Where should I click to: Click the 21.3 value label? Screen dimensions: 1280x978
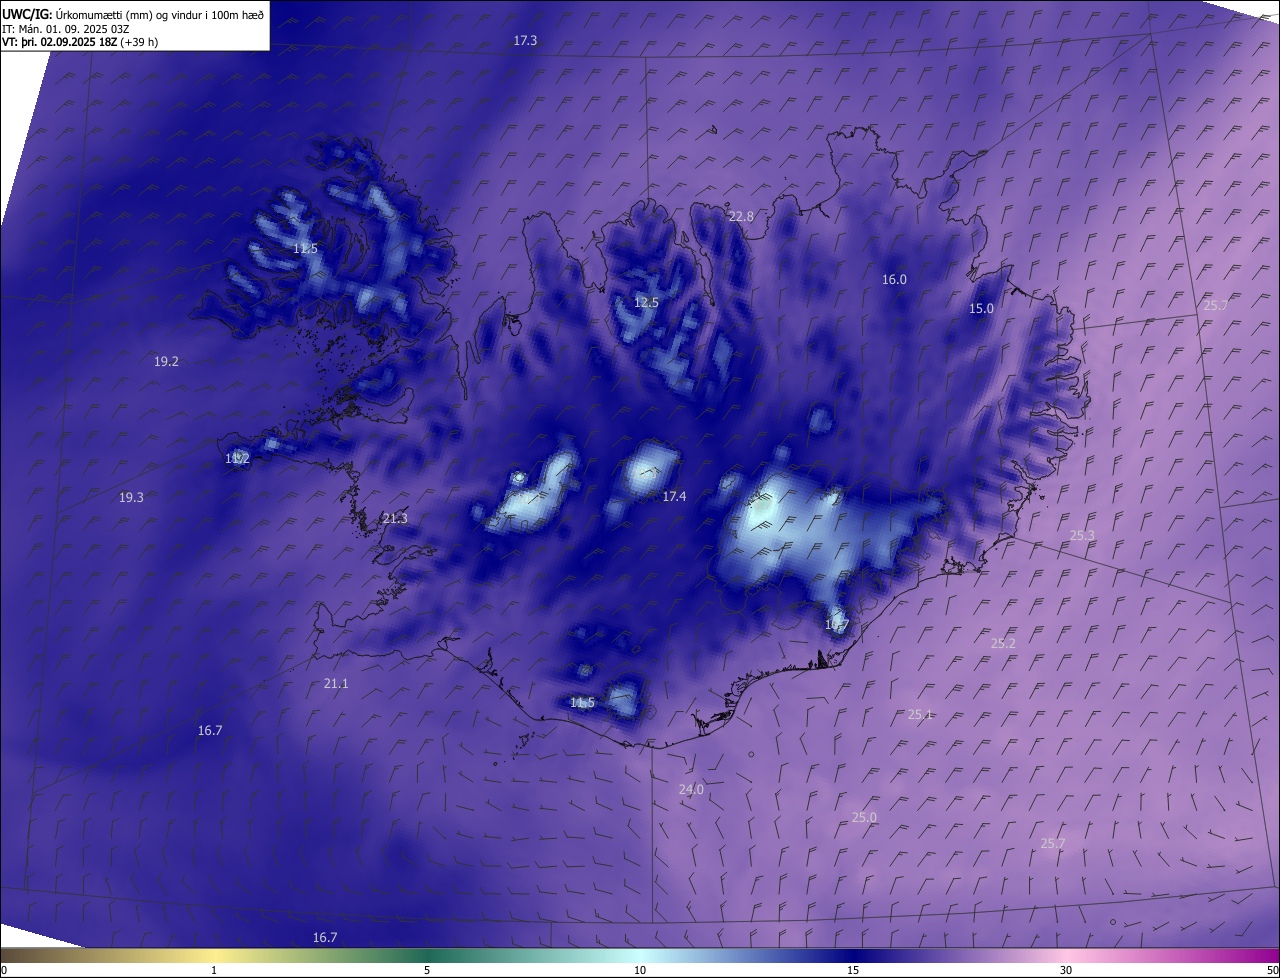tap(395, 519)
